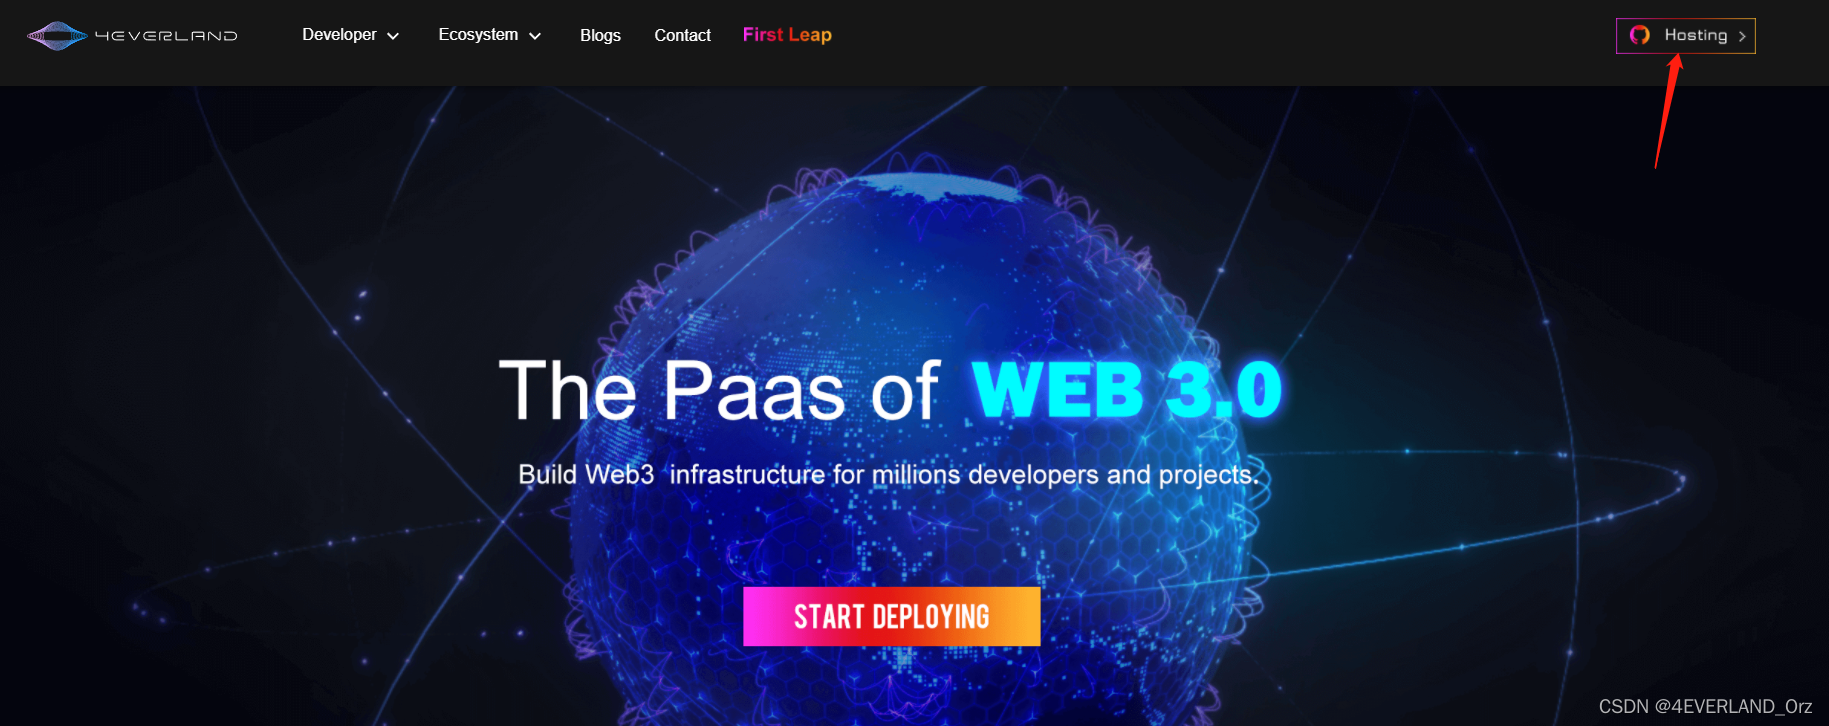Screen dimensions: 1829x726
Task: Click the 4EVERLAND wordmark text
Action: pyautogui.click(x=166, y=36)
